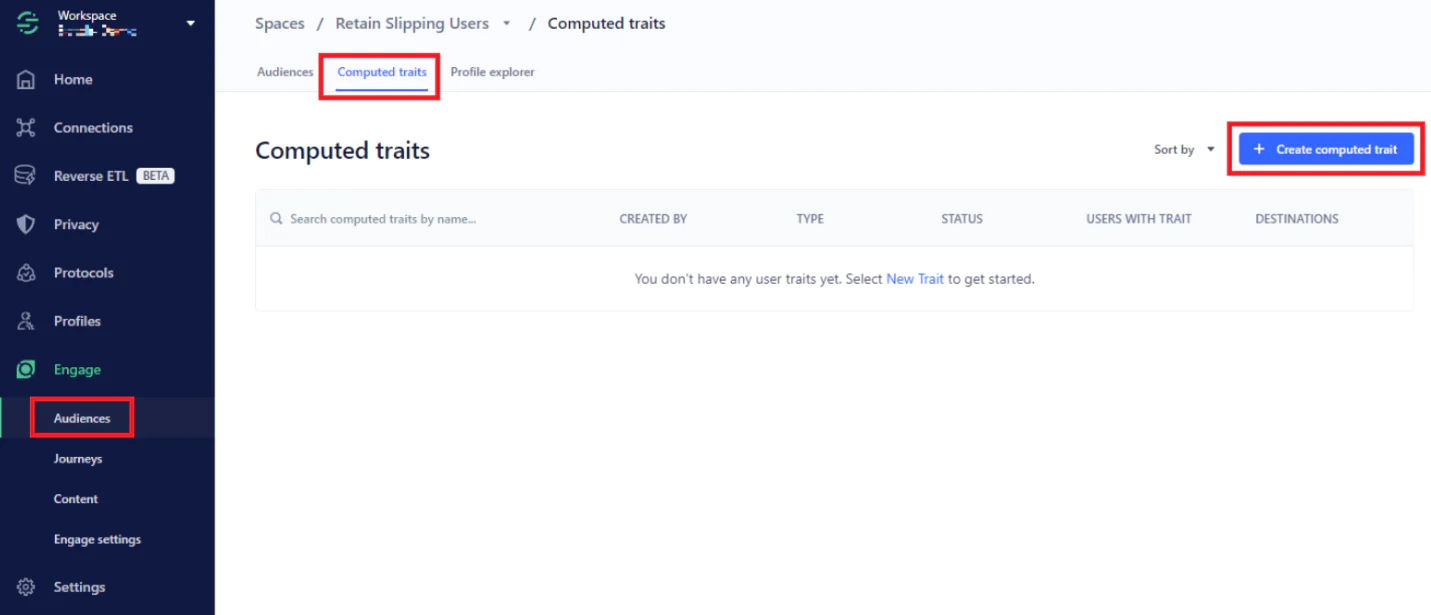Click the Home house icon

coord(27,80)
